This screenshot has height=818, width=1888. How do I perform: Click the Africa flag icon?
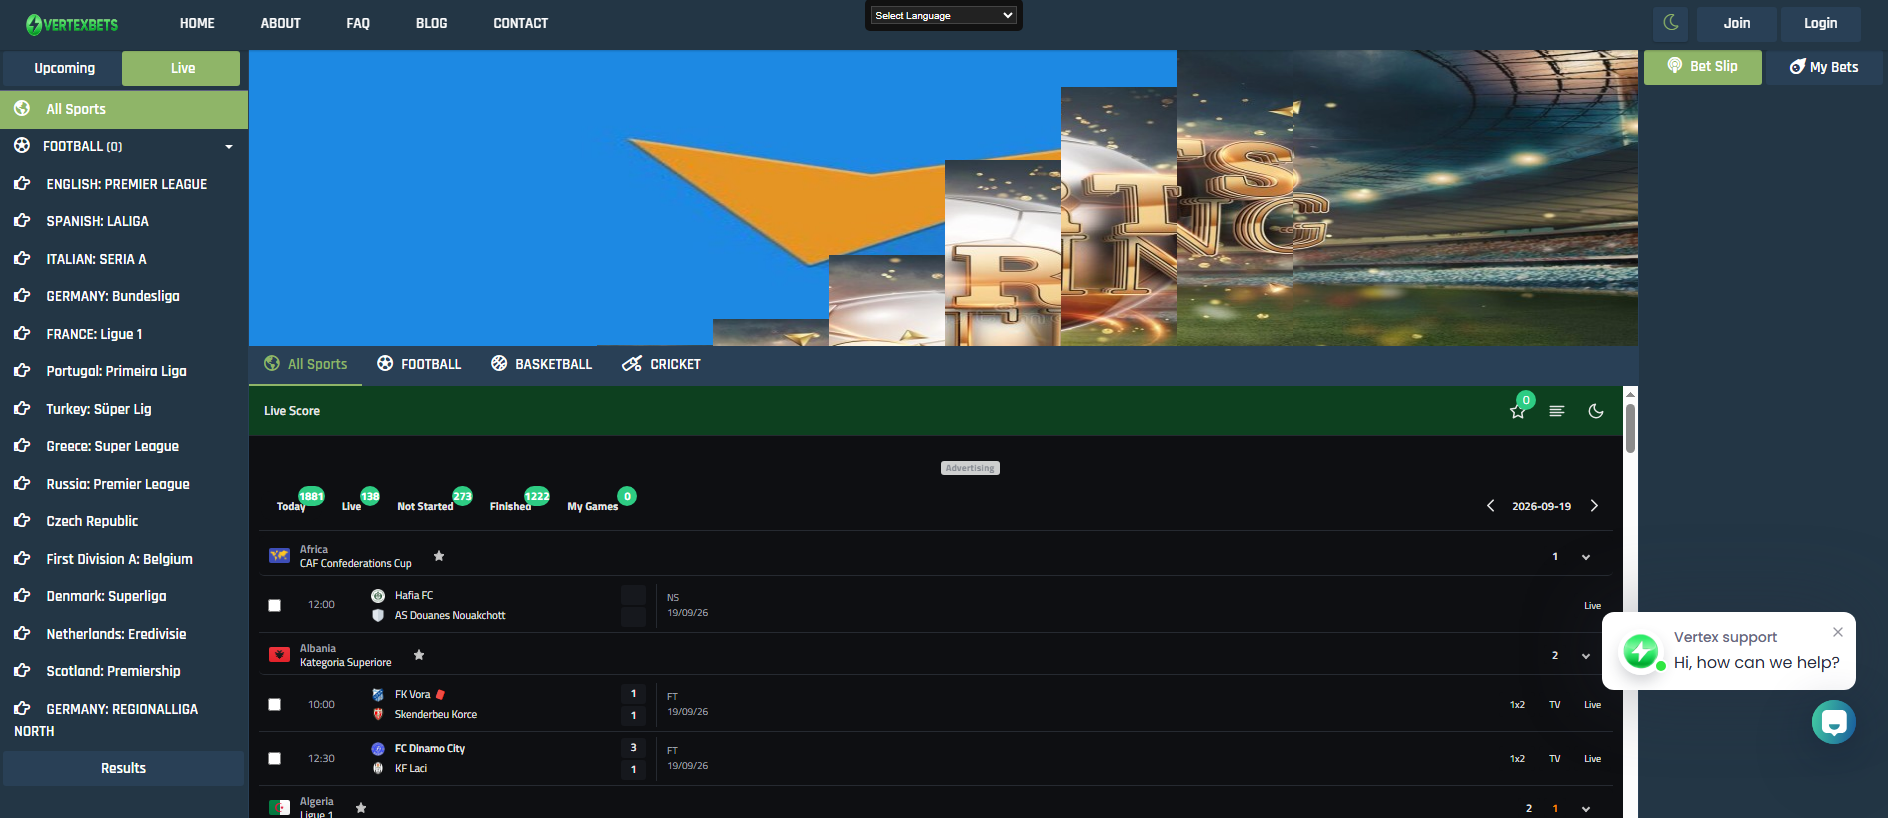(x=279, y=556)
